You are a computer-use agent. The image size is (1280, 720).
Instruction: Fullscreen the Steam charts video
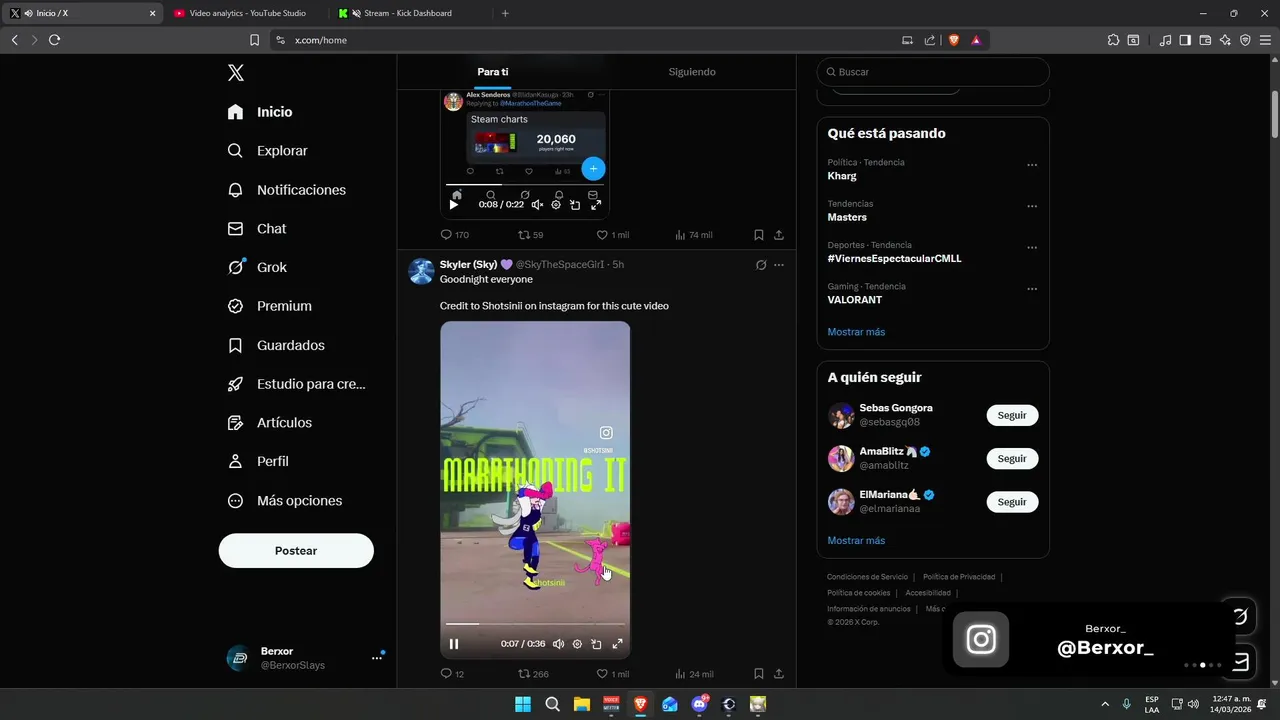pos(596,205)
